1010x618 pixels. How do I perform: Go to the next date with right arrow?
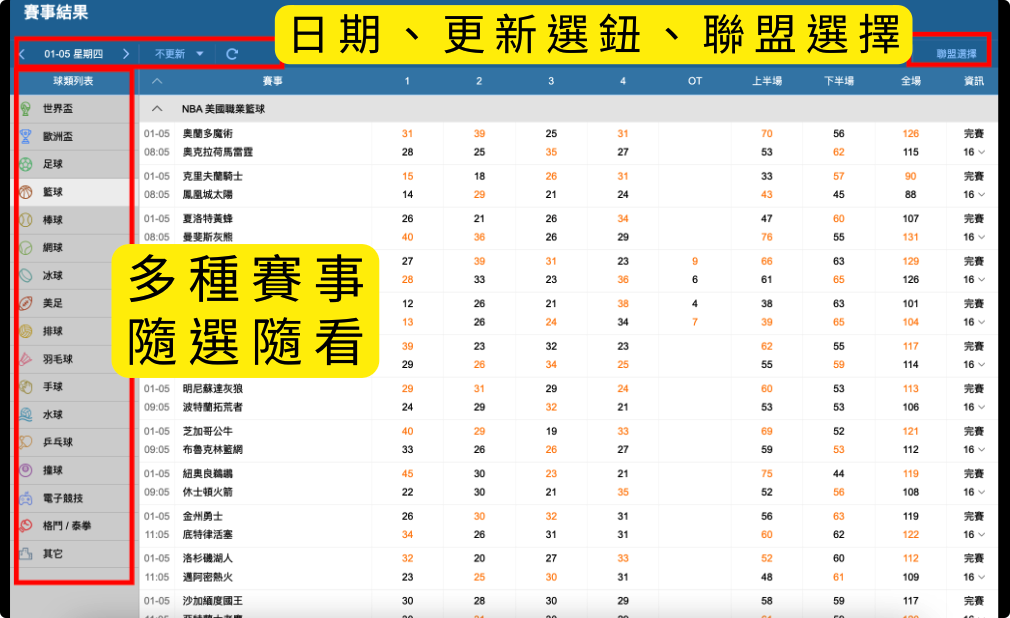tap(126, 54)
